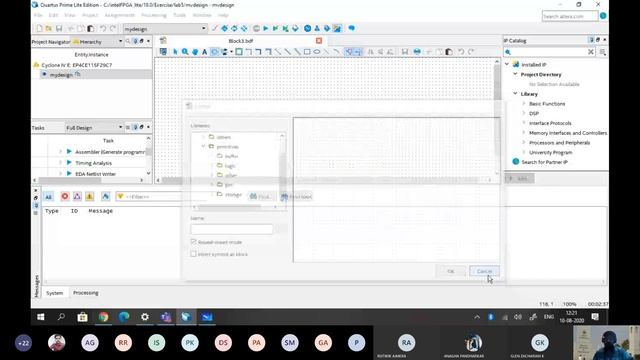The height and width of the screenshot is (360, 640).
Task: Open the Programmer icon in main toolbar
Action: [x=327, y=29]
